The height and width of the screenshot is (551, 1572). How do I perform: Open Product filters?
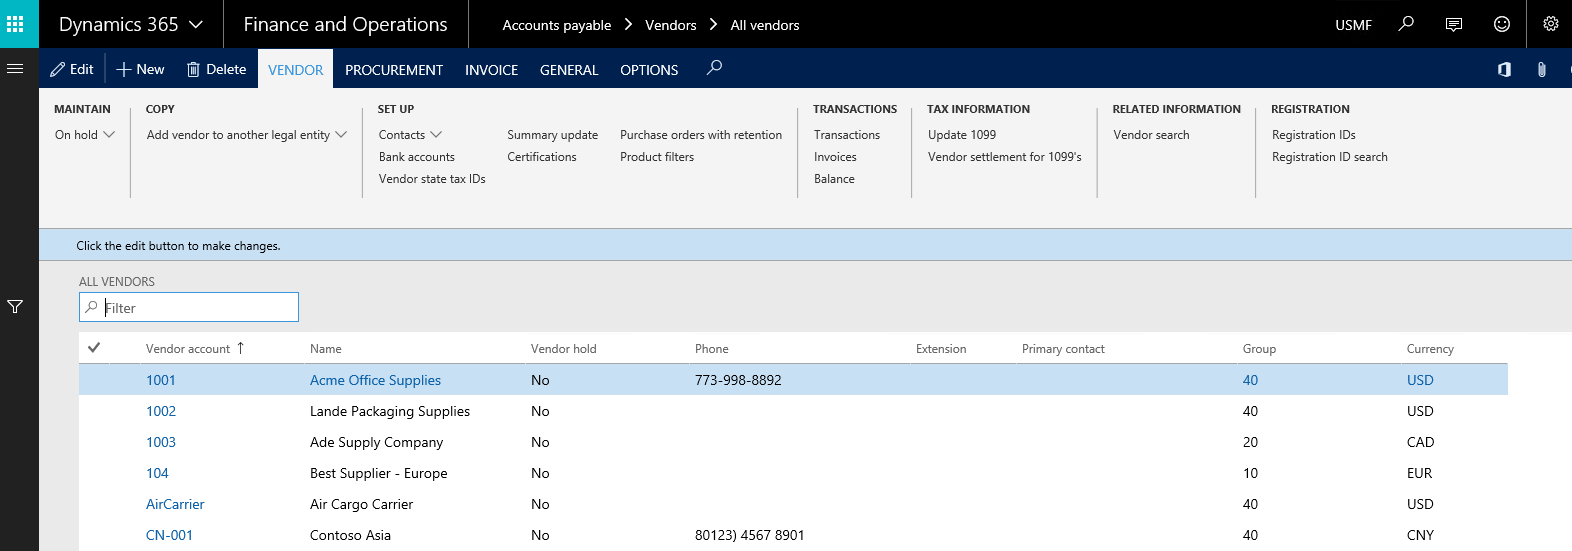657,157
